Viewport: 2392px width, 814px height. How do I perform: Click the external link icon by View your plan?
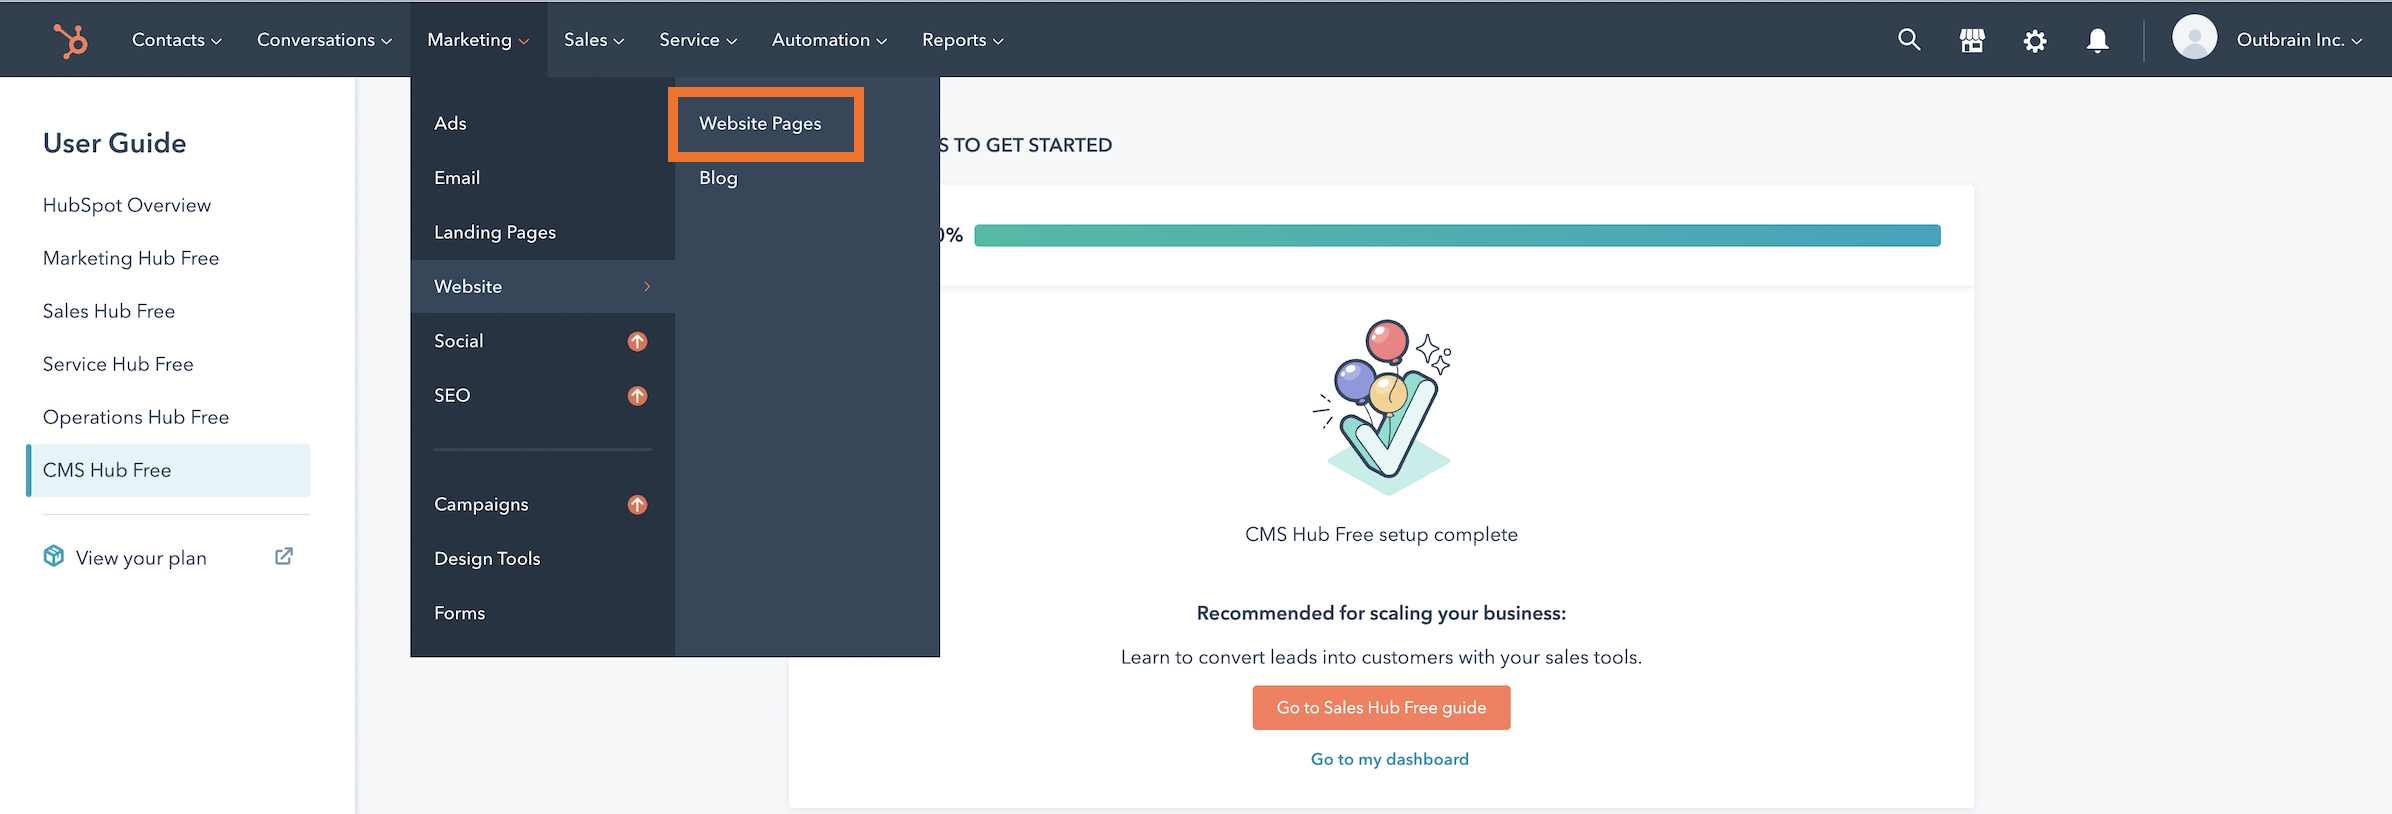point(284,556)
